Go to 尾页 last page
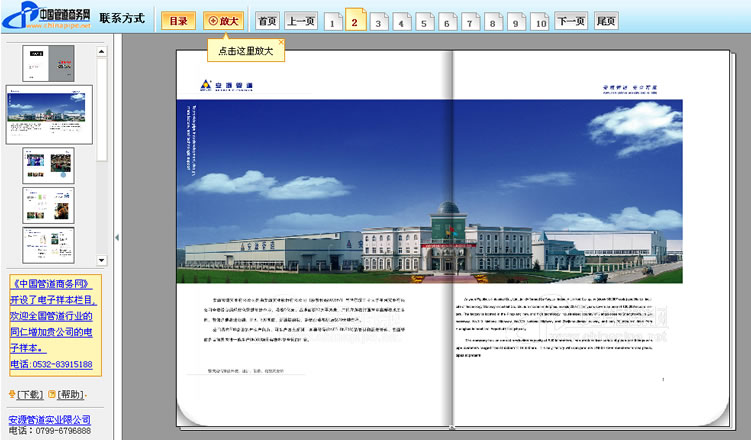Image resolution: width=751 pixels, height=440 pixels. click(605, 20)
